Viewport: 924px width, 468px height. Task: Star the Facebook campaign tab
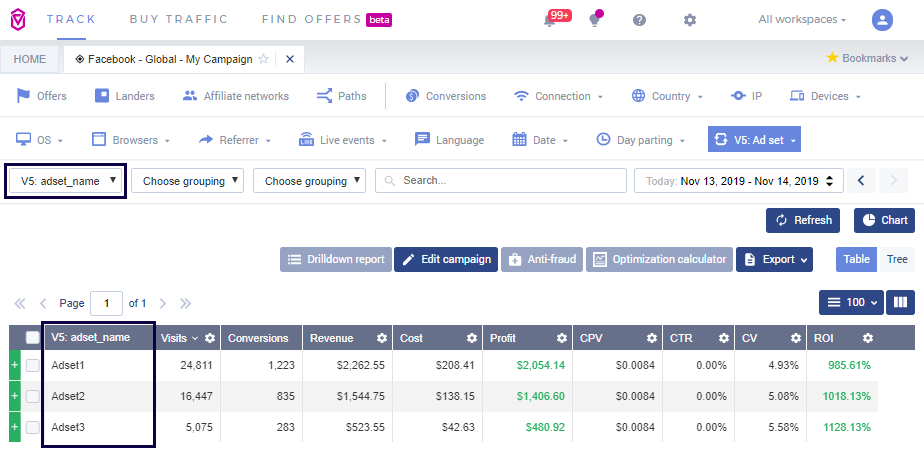(264, 59)
